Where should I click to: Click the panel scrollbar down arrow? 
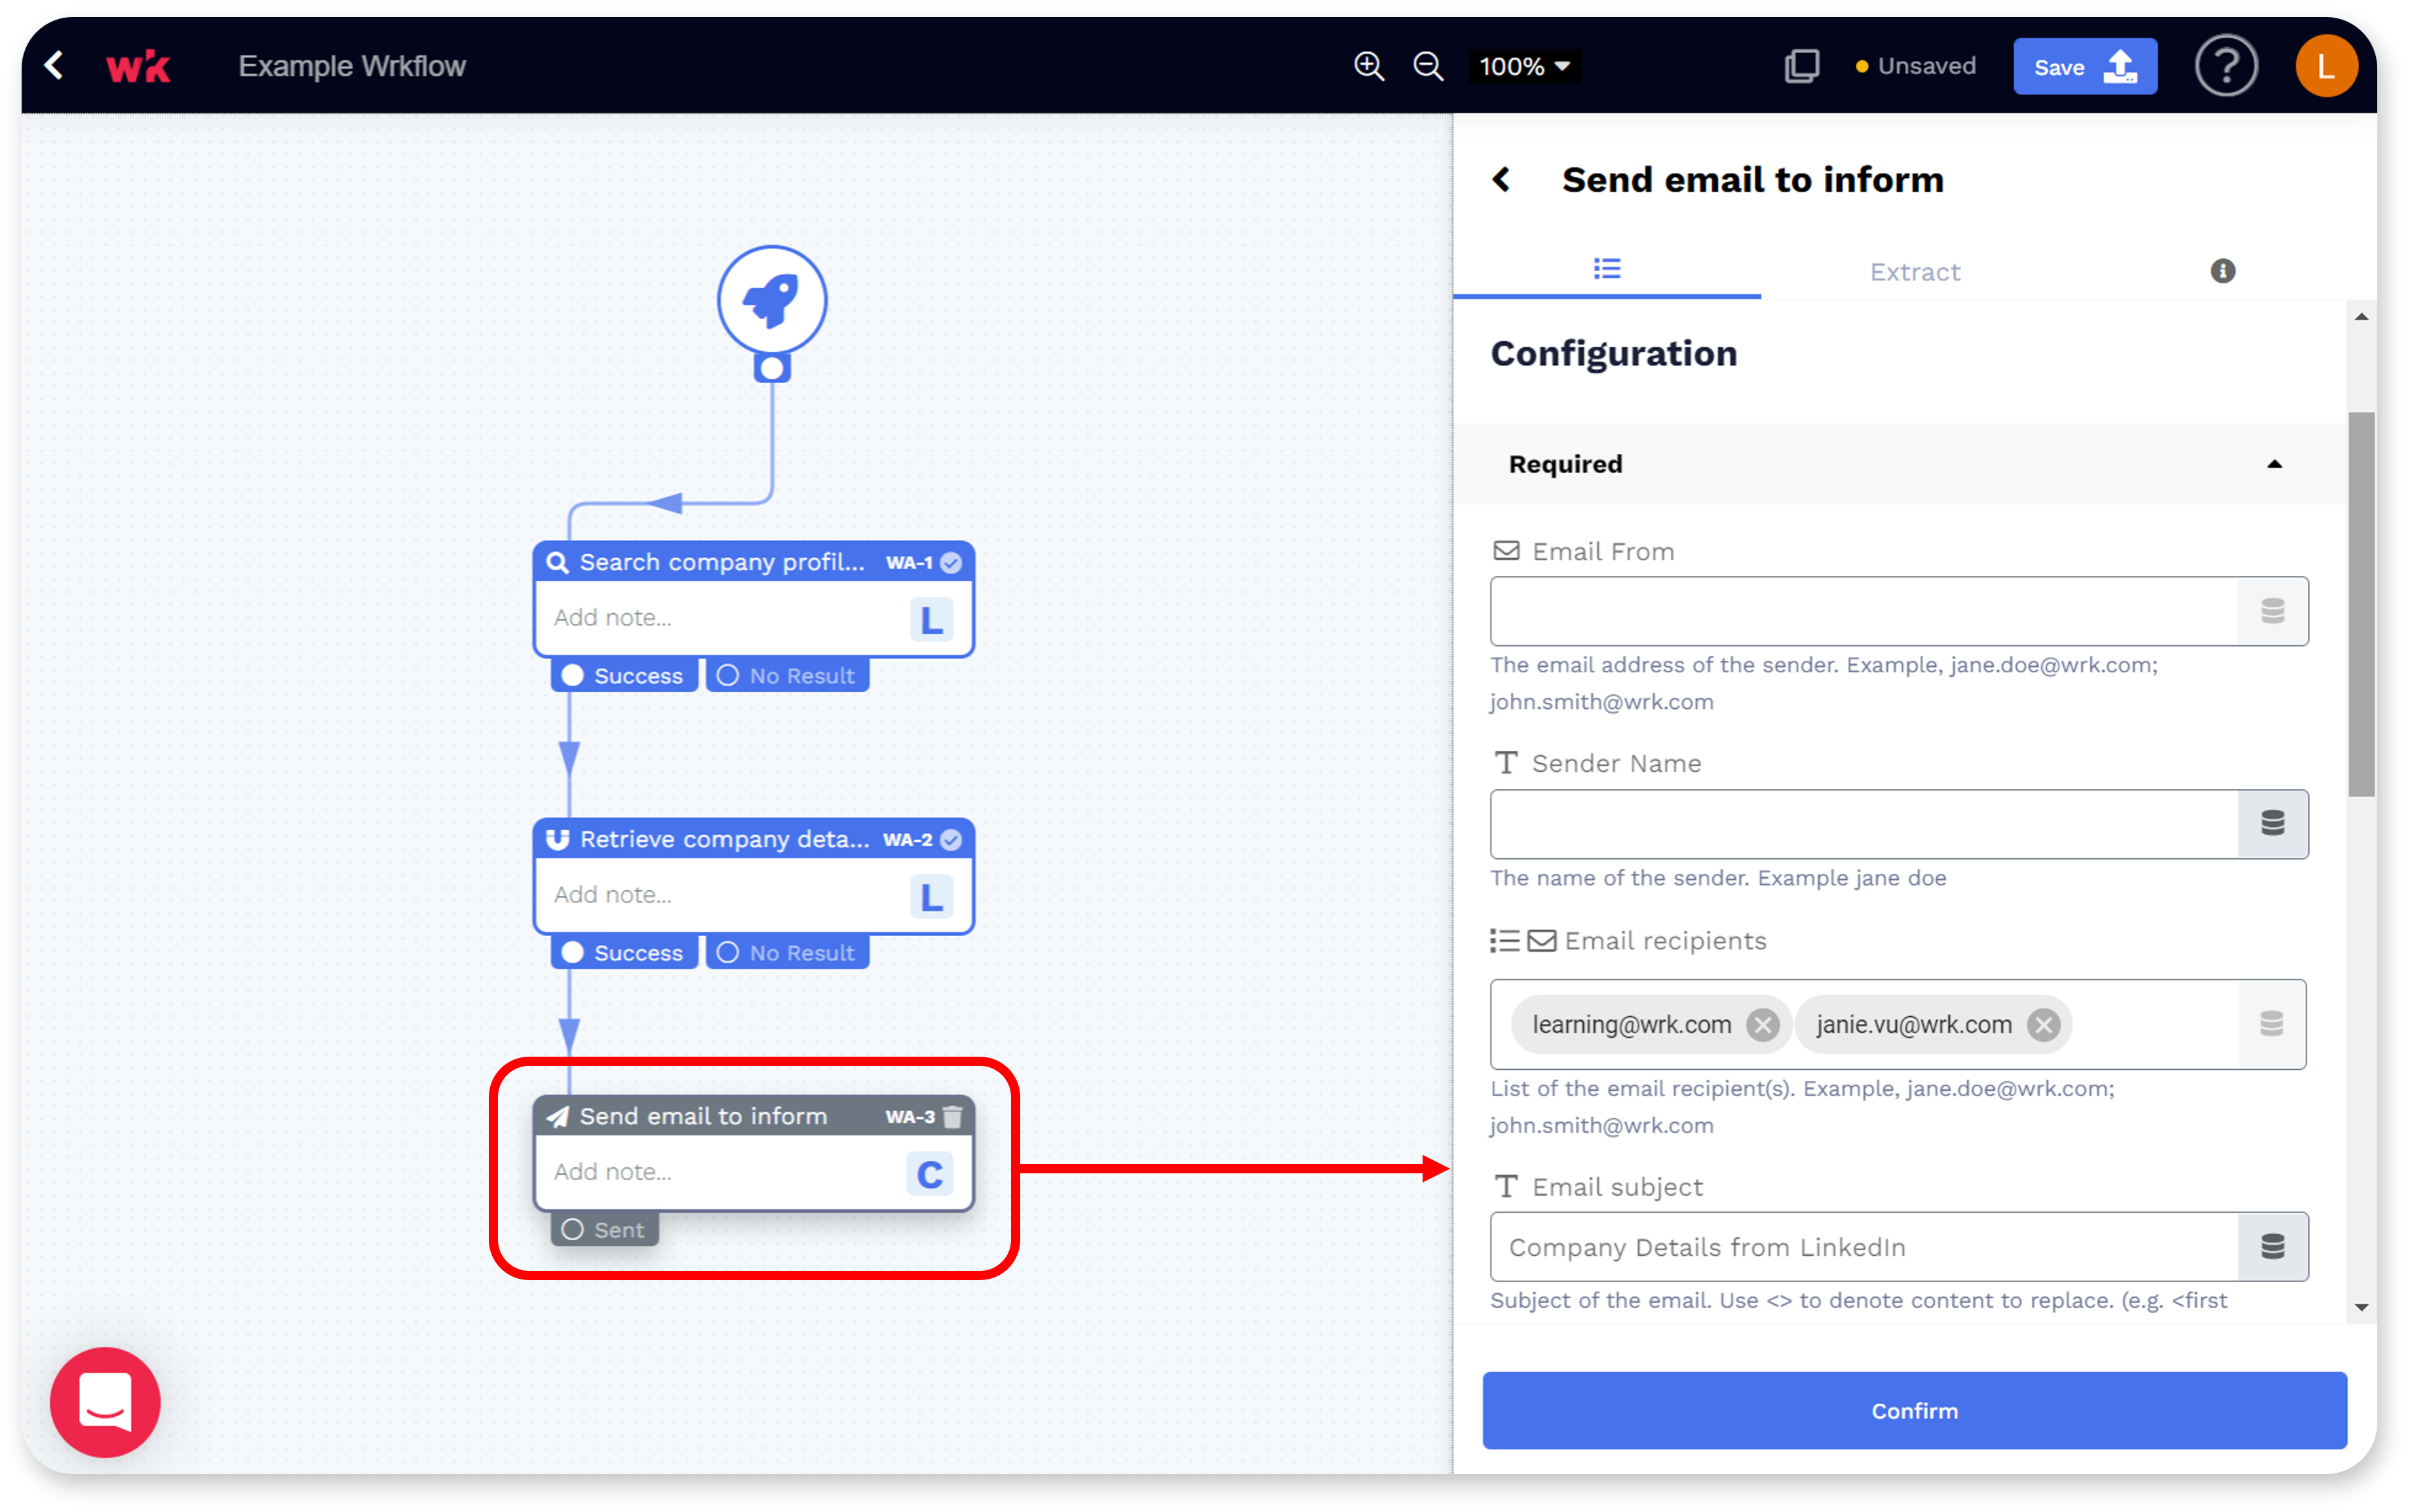click(x=2361, y=1307)
